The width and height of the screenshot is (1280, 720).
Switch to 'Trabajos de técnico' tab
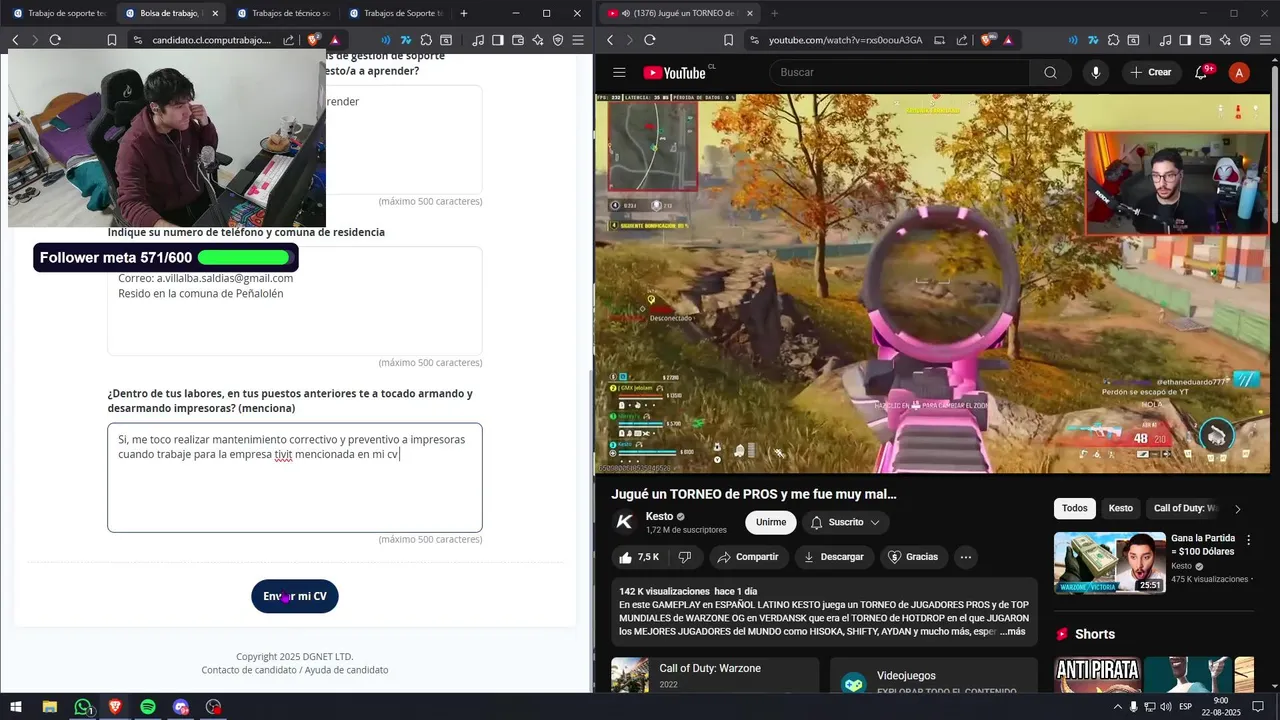[x=282, y=13]
